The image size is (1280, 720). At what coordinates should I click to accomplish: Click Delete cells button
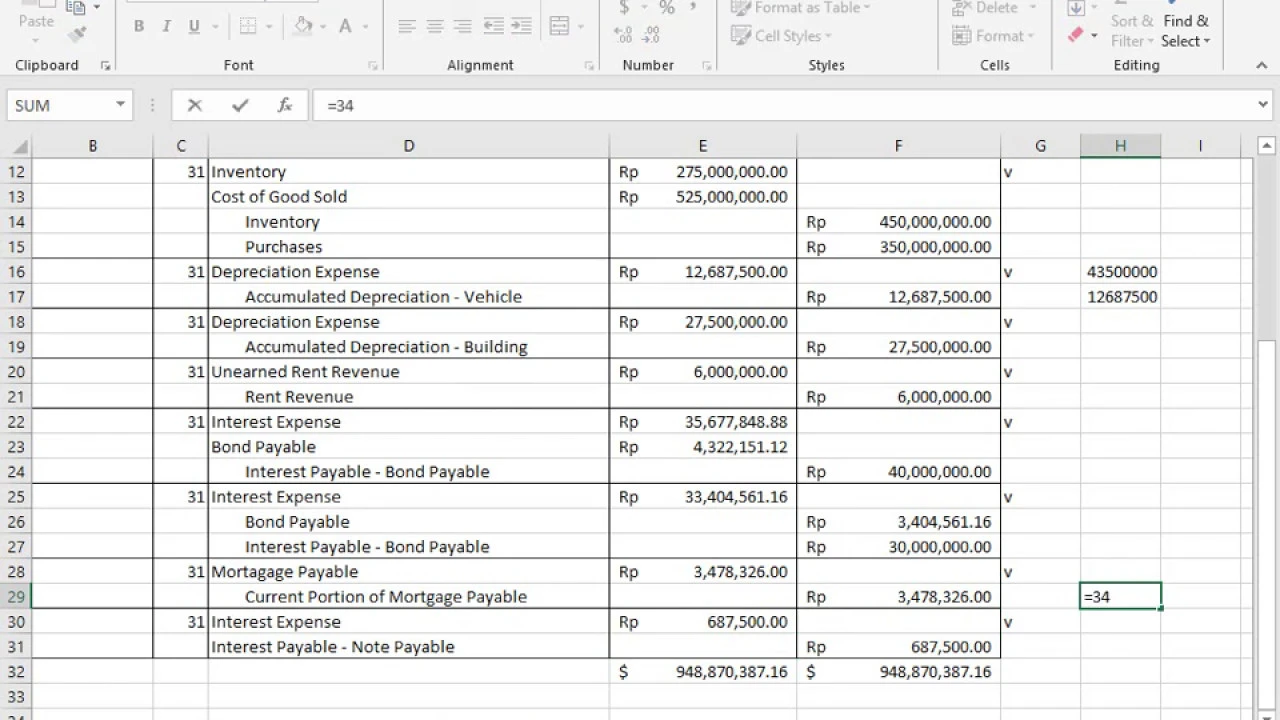(995, 8)
